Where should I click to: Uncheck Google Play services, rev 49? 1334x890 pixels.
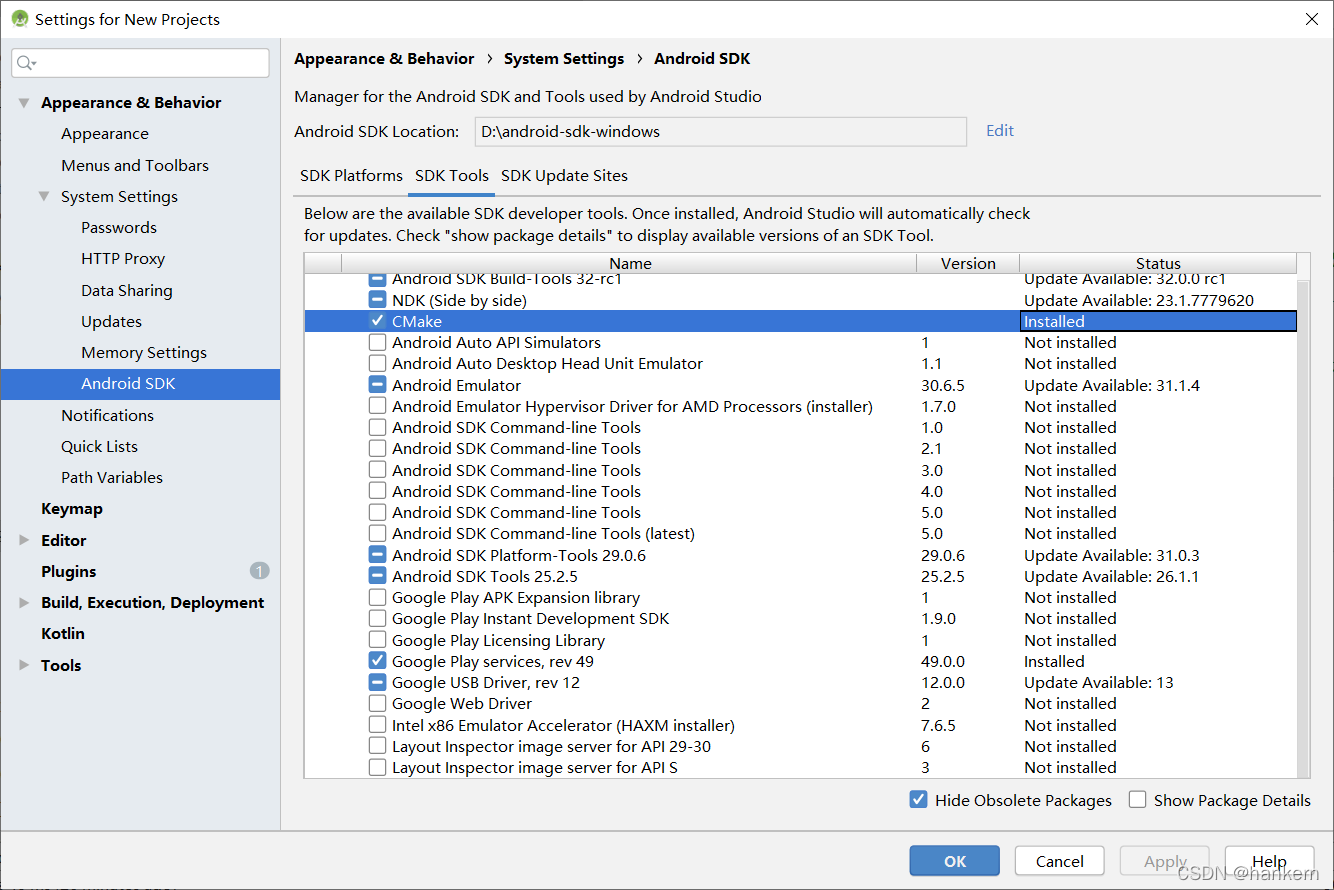click(x=377, y=661)
